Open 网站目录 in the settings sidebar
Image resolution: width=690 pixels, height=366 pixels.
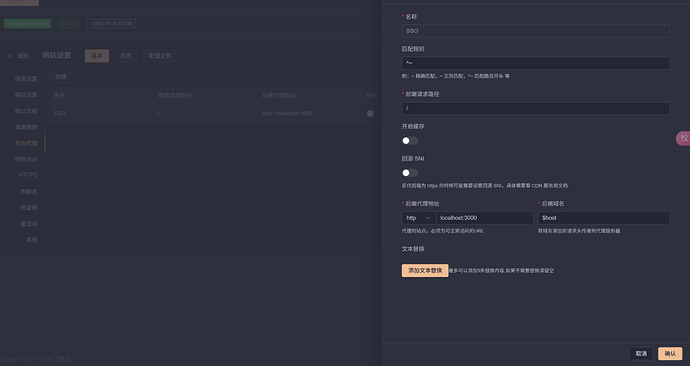[x=26, y=95]
